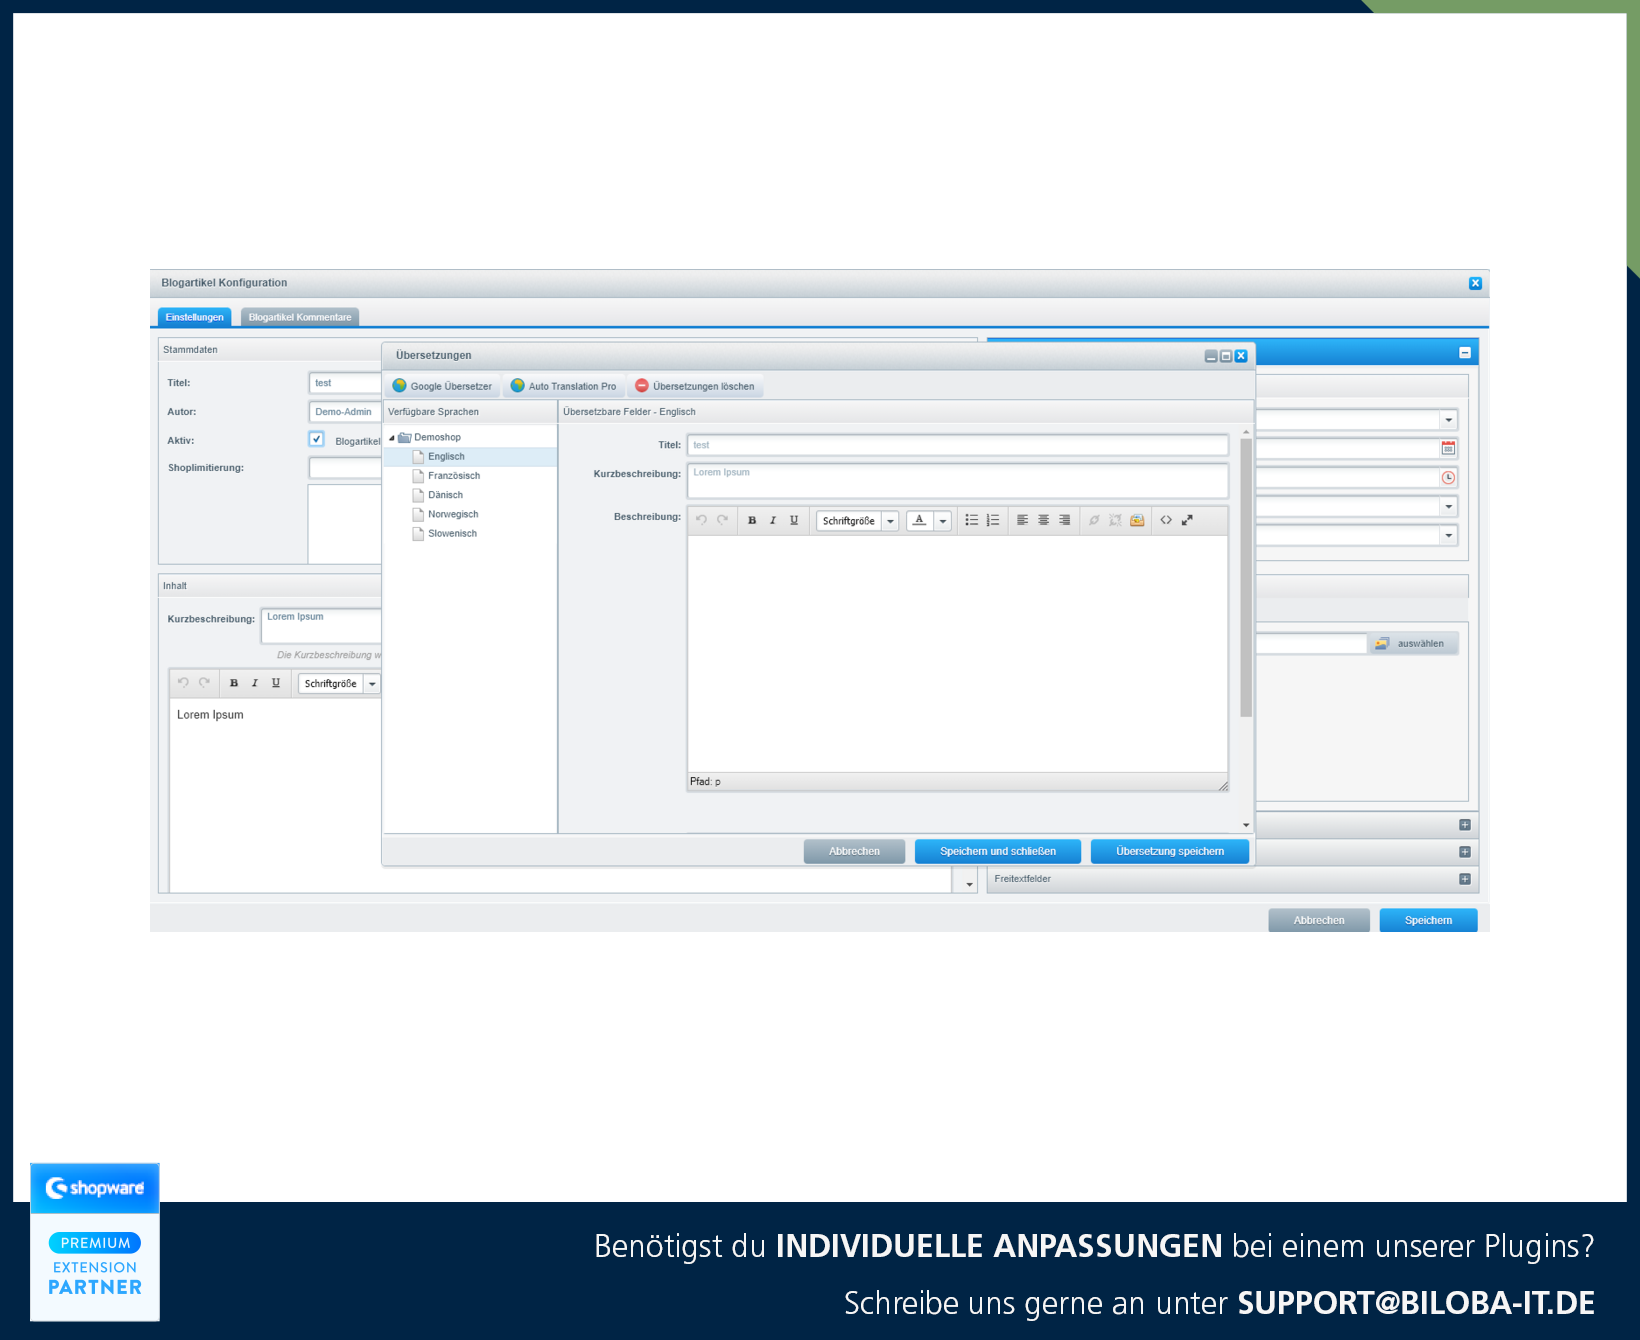Click Übersetzung speichern button
The height and width of the screenshot is (1340, 1640).
[1170, 851]
